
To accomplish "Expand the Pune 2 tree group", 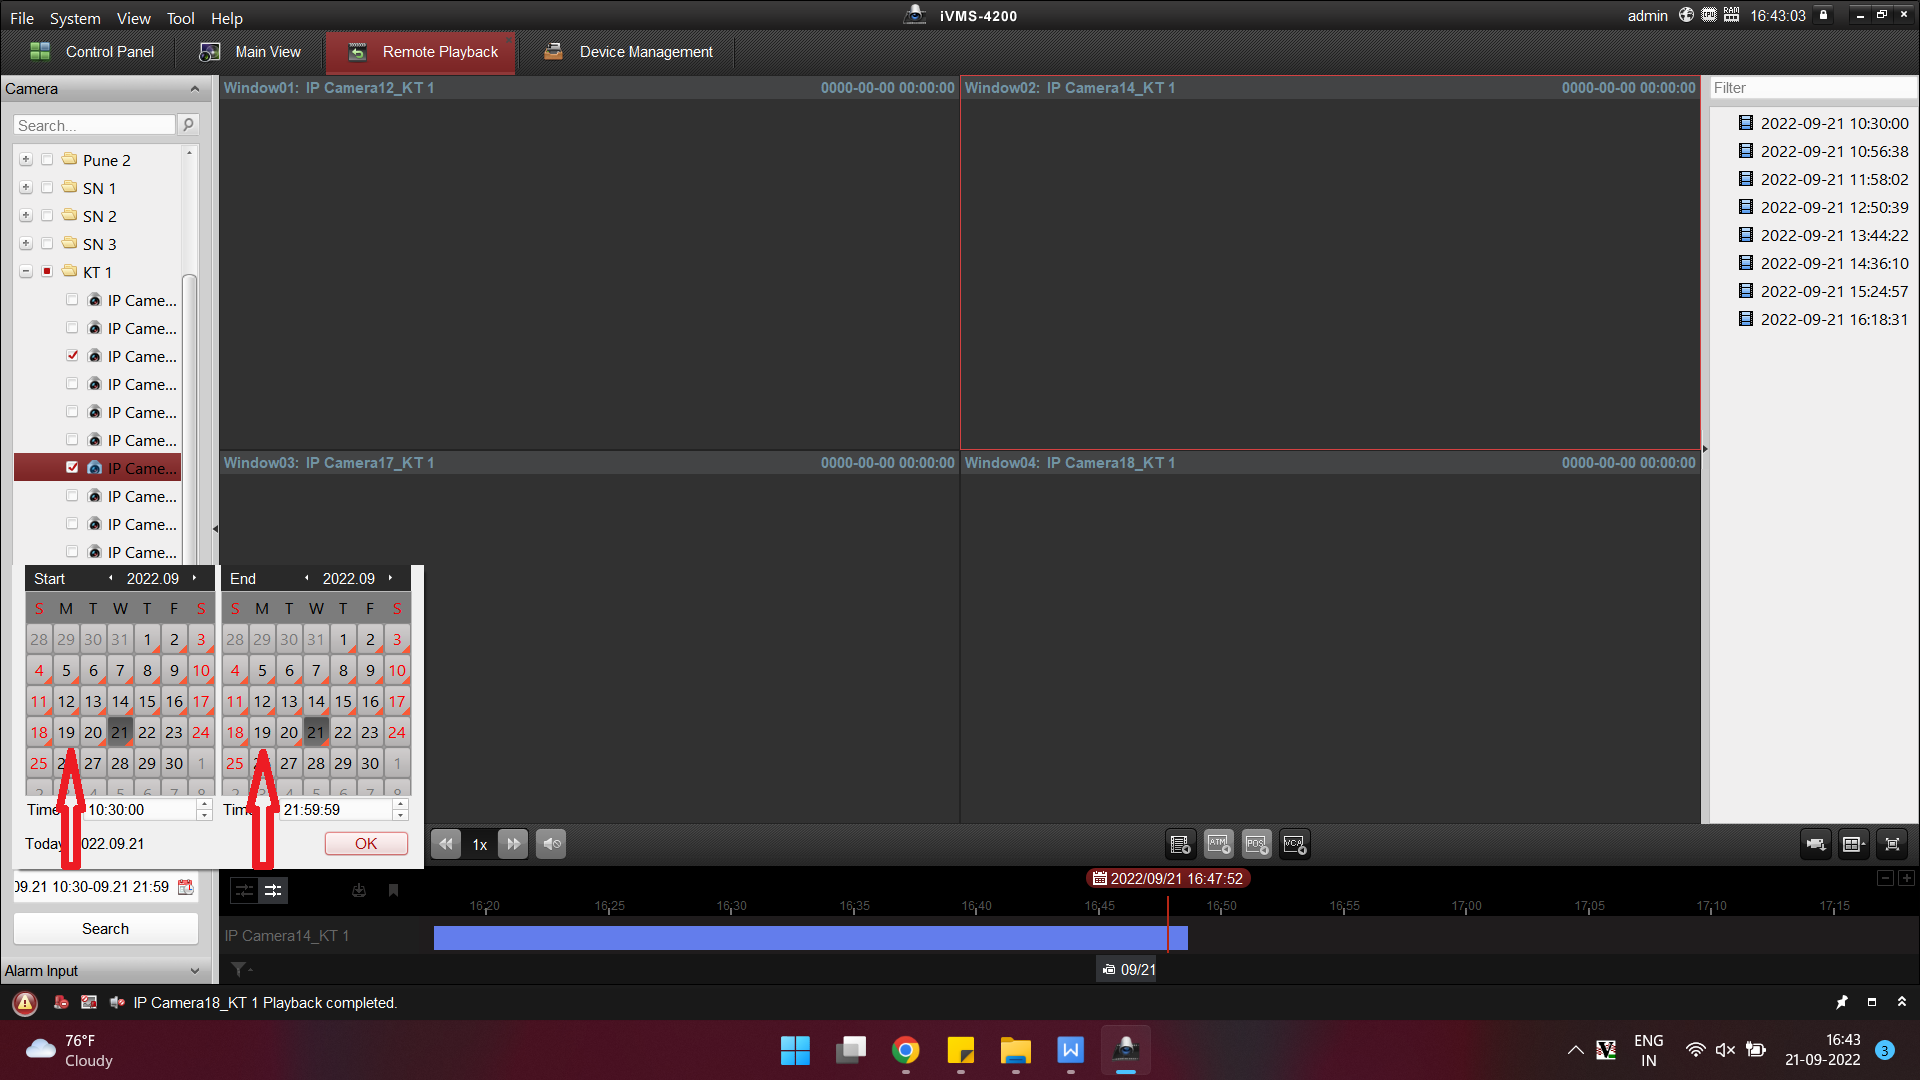I will pyautogui.click(x=26, y=160).
